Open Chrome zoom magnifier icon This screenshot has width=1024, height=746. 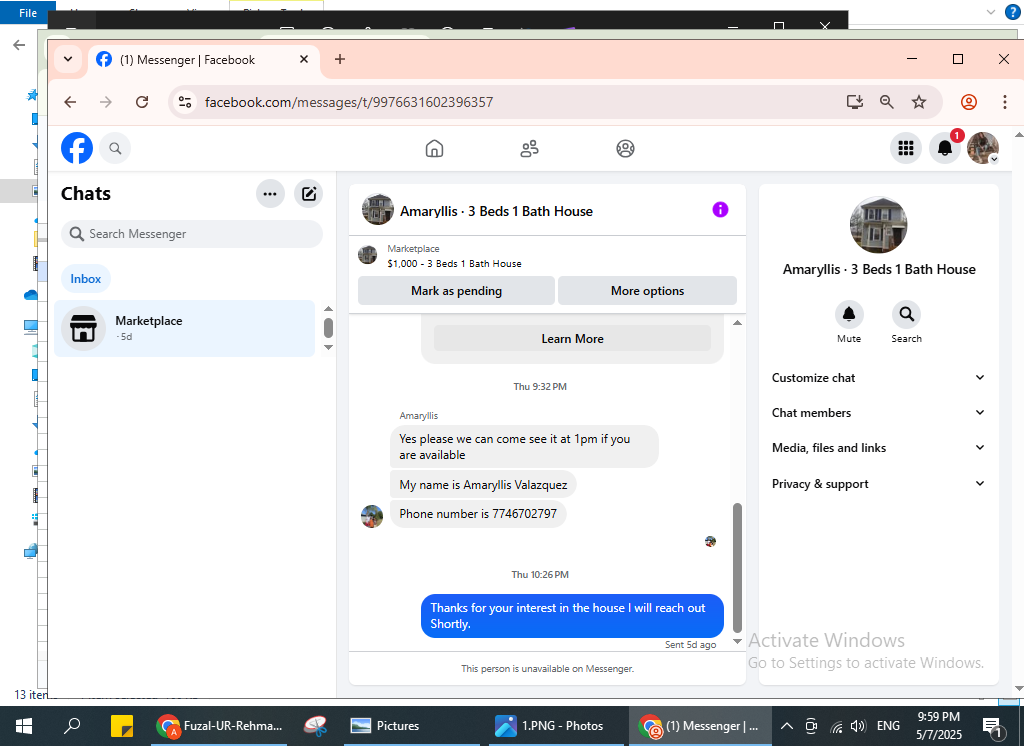click(886, 102)
